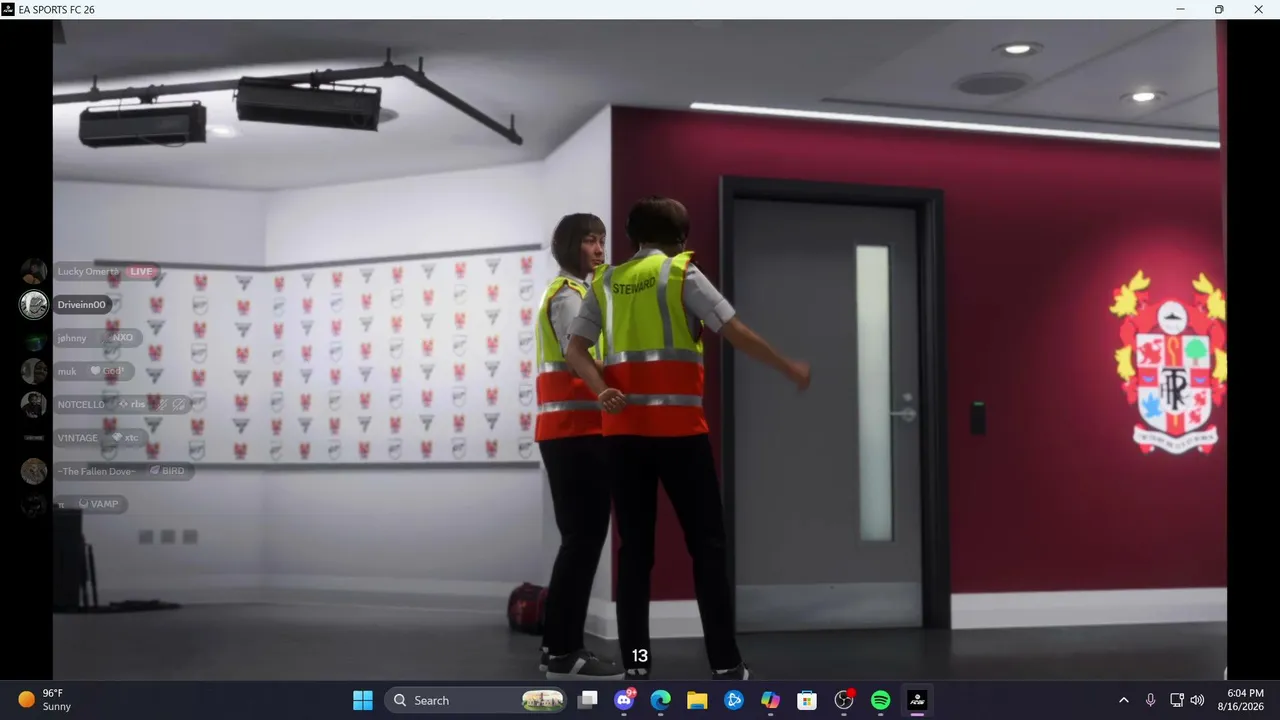Click the volume speaker icon in the tray
The image size is (1280, 720).
tap(1197, 700)
